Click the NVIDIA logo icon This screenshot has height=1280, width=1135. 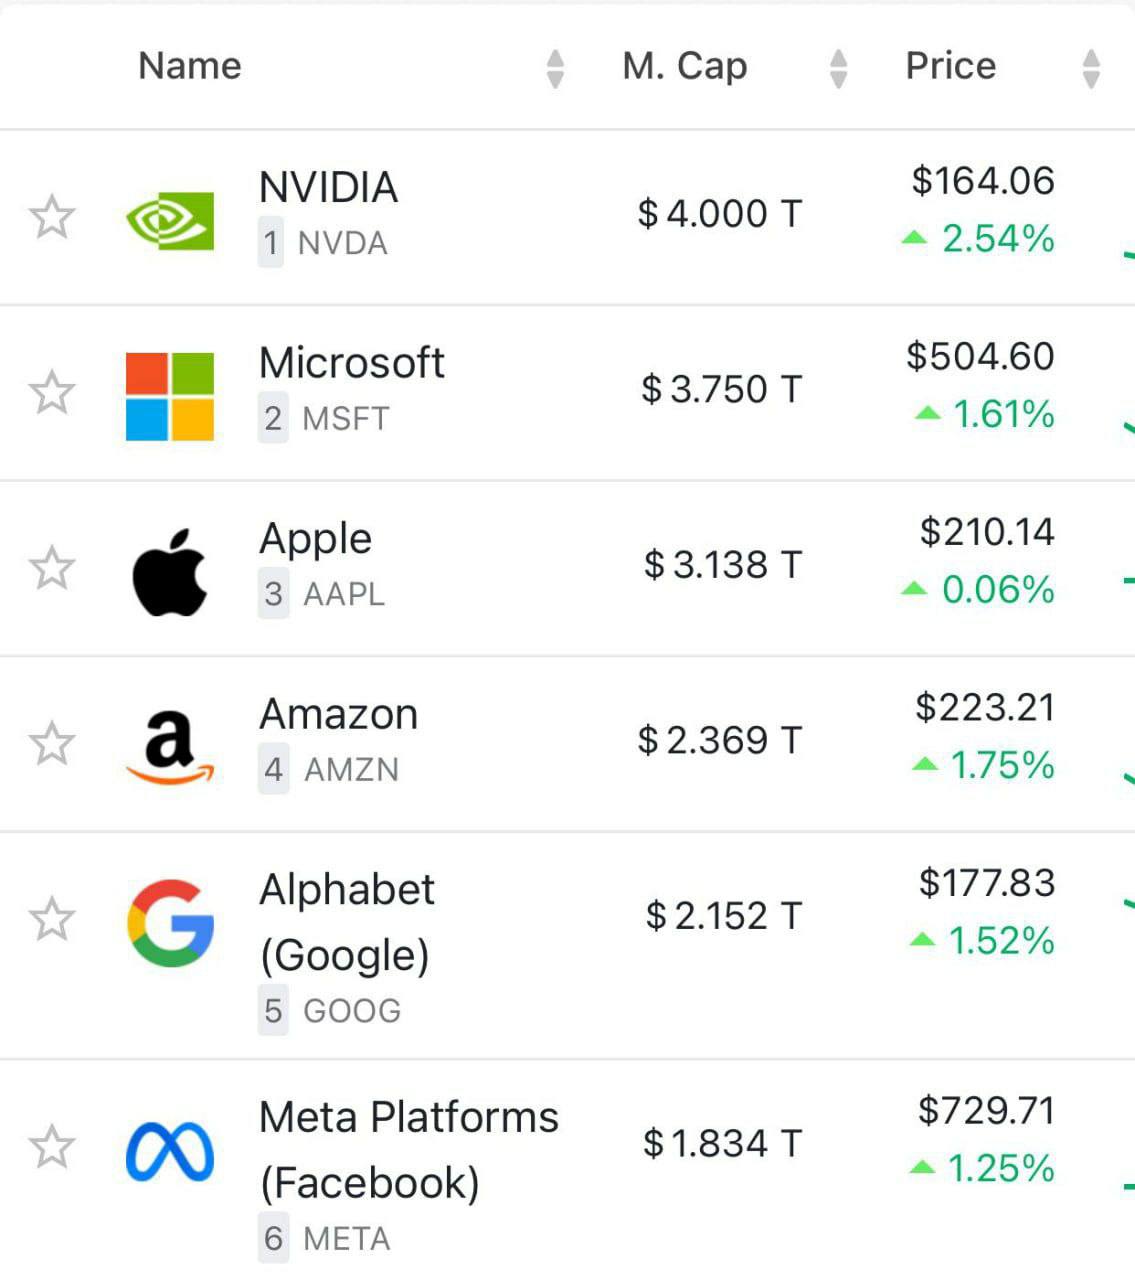(170, 220)
